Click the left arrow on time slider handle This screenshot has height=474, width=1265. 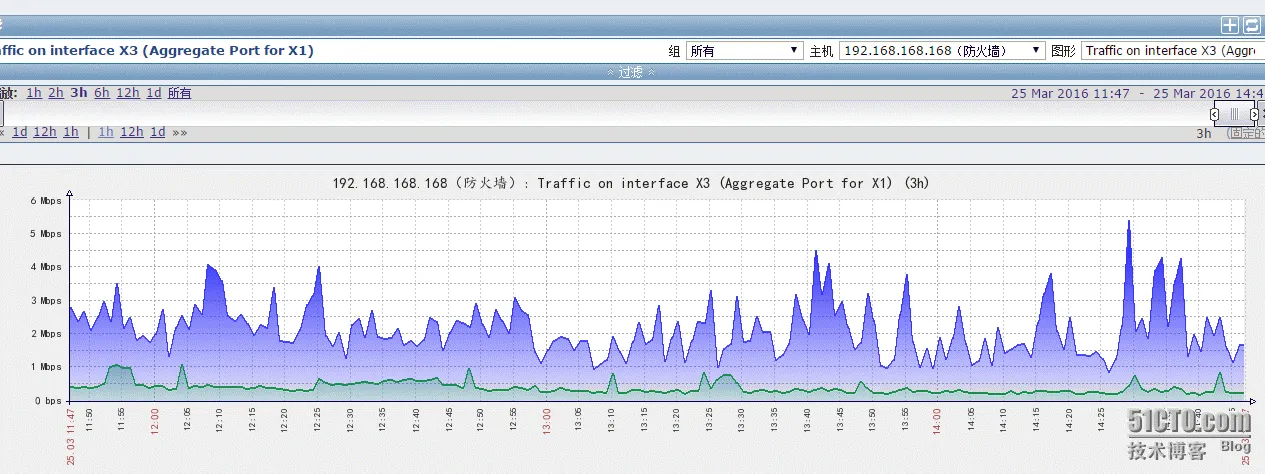click(x=1214, y=114)
